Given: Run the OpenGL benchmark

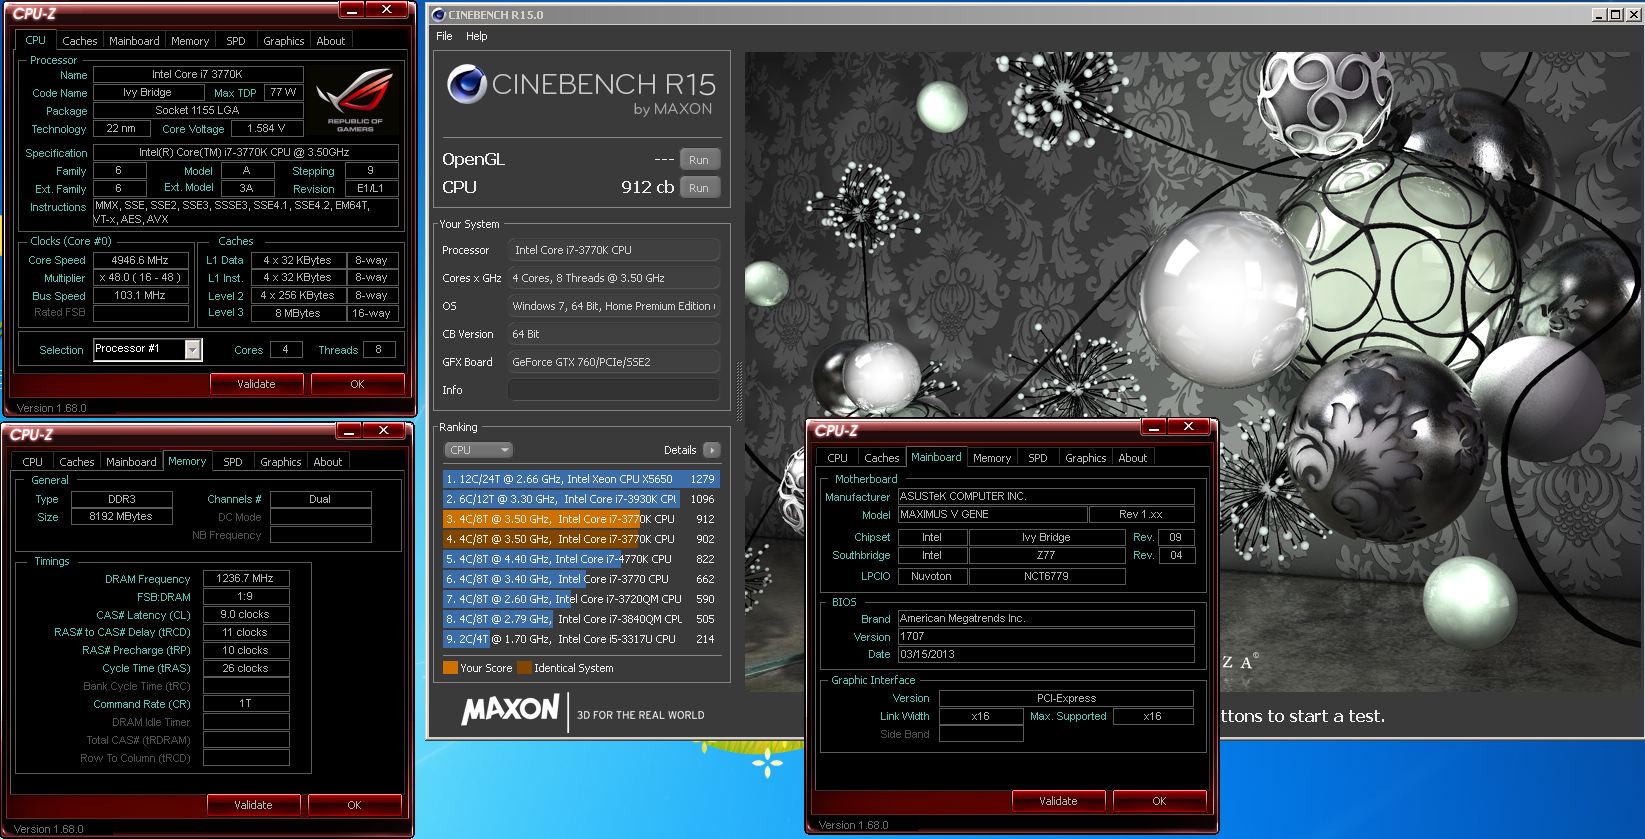Looking at the screenshot, I should point(699,160).
